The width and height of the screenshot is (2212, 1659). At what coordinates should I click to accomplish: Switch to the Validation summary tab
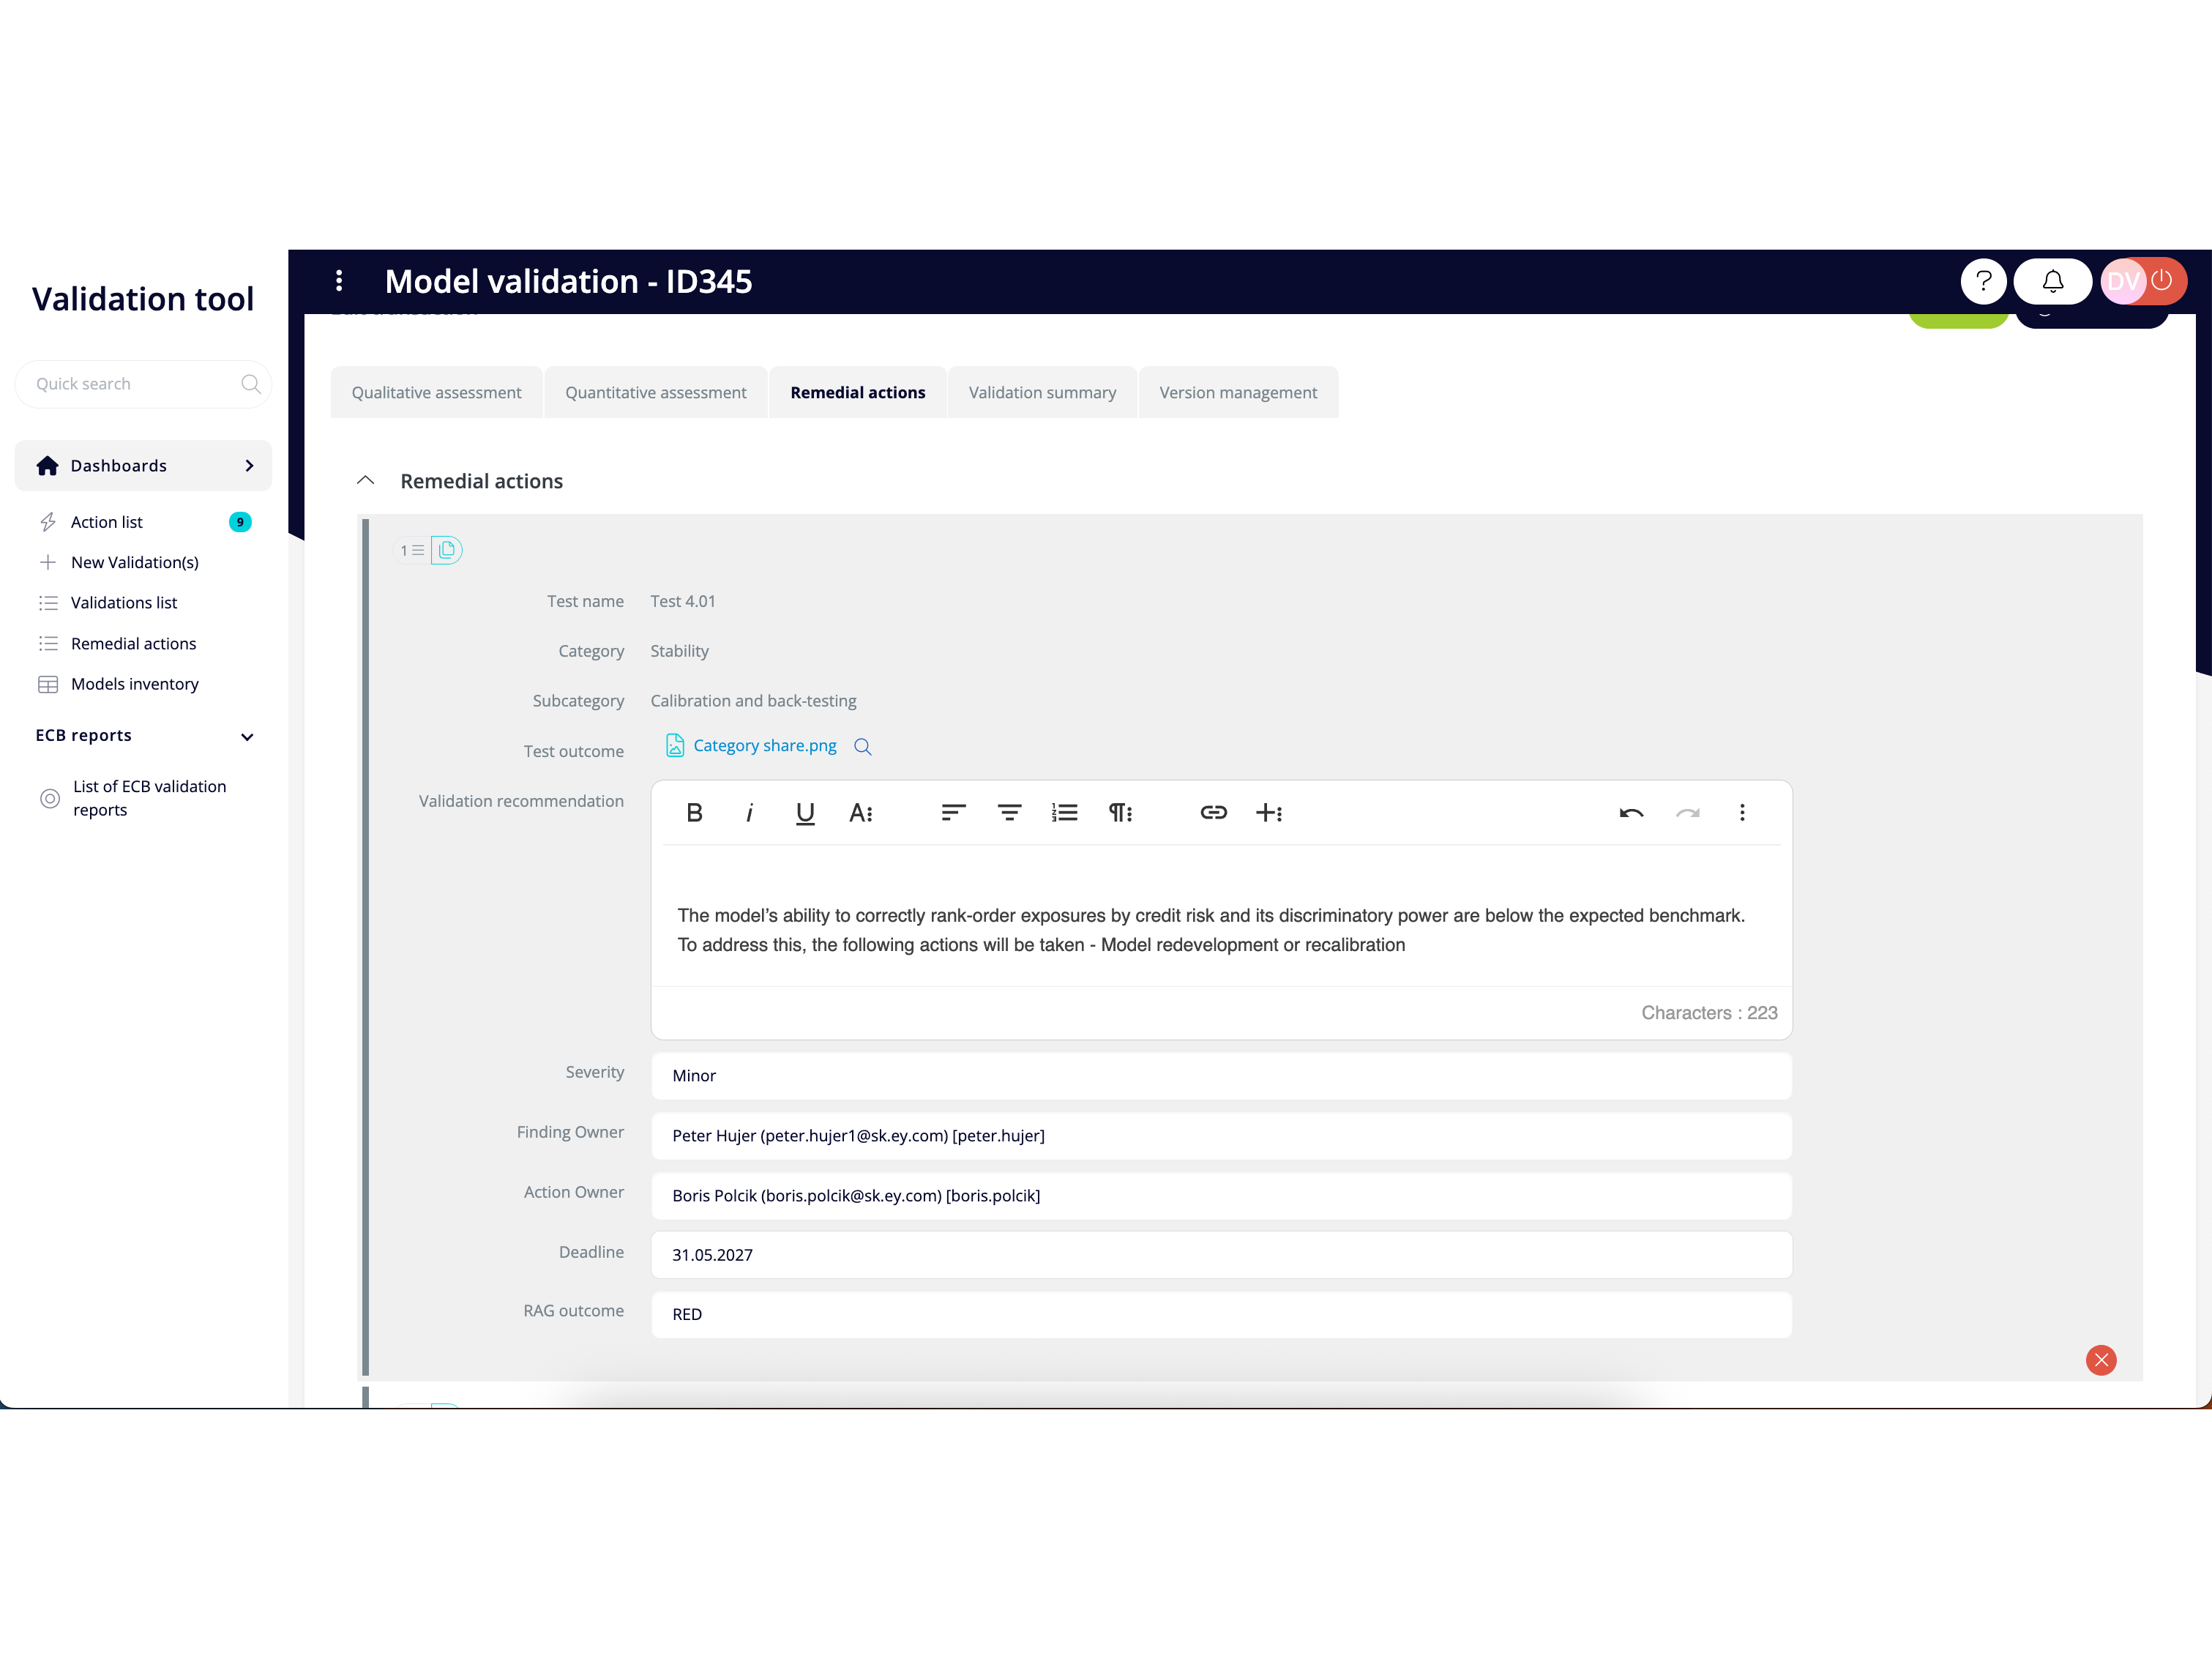pyautogui.click(x=1042, y=393)
